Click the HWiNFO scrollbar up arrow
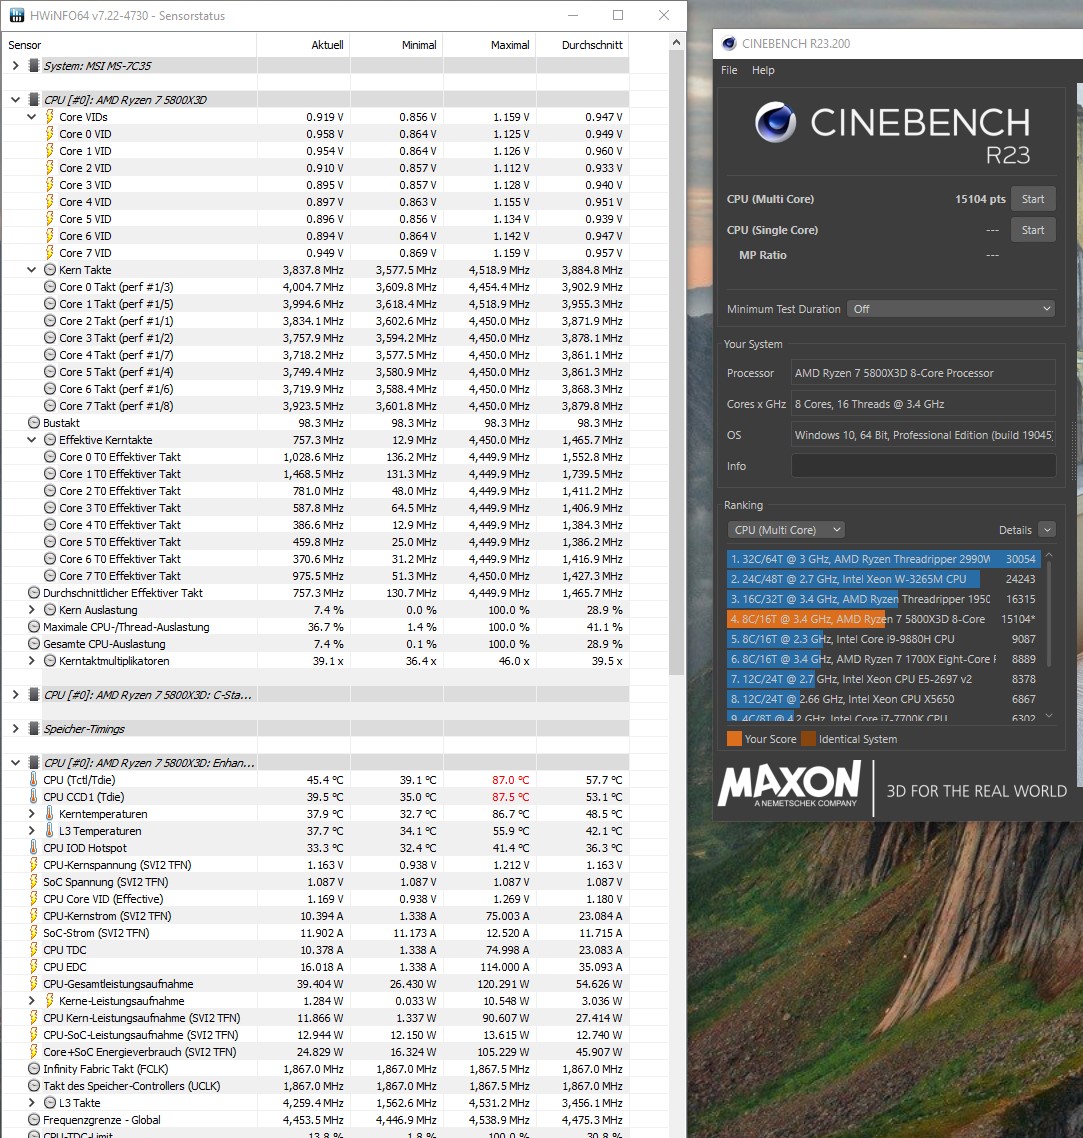1083x1138 pixels. tap(676, 42)
